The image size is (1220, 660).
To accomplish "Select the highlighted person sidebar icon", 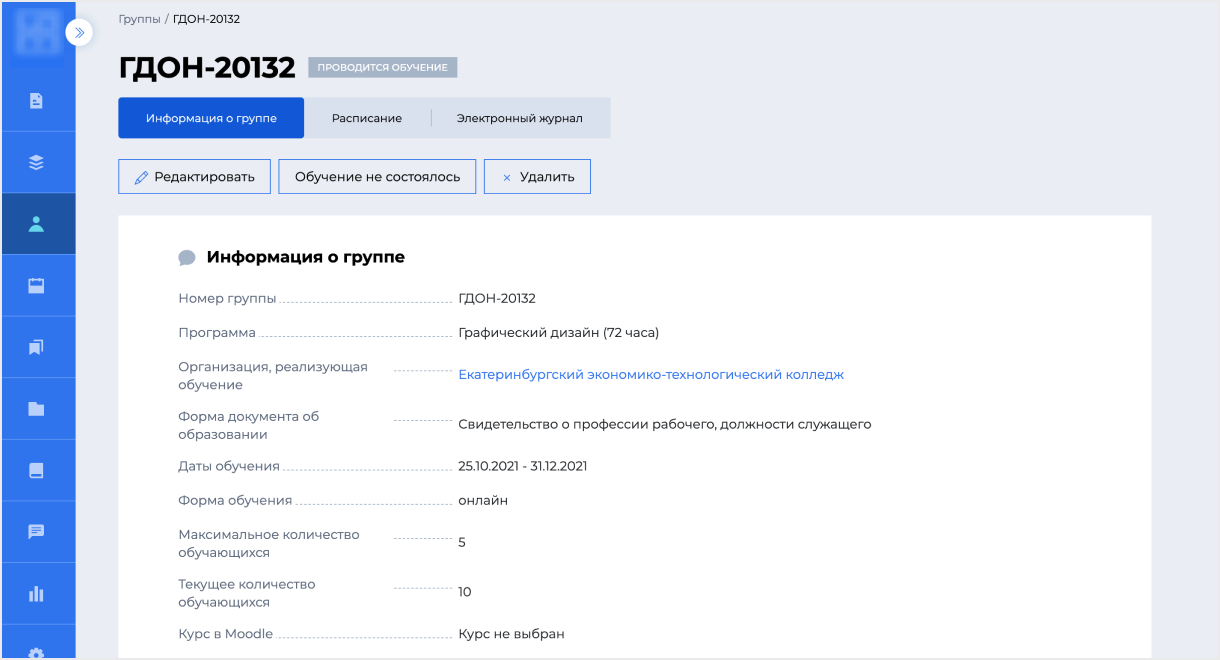I will click(37, 224).
